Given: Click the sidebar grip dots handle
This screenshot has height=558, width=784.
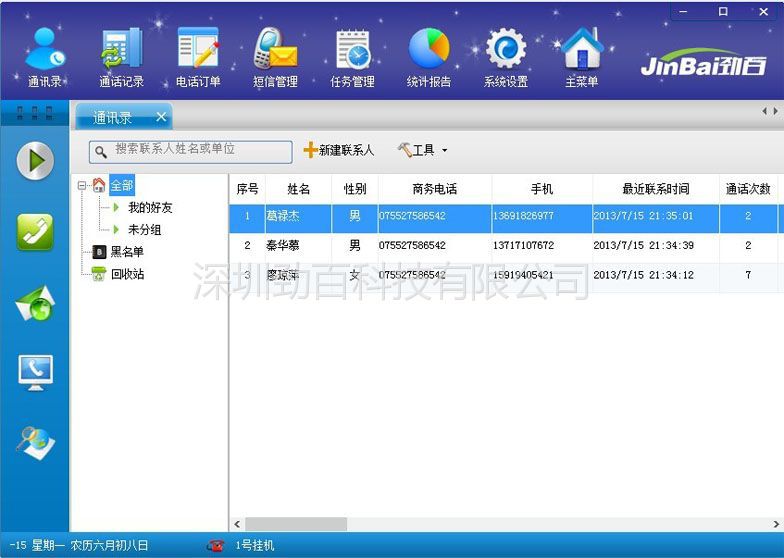Looking at the screenshot, I should pos(34,113).
